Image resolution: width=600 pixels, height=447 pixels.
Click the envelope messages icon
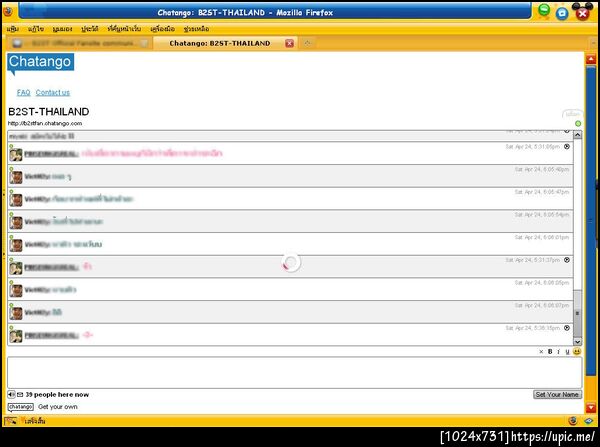click(x=20, y=394)
